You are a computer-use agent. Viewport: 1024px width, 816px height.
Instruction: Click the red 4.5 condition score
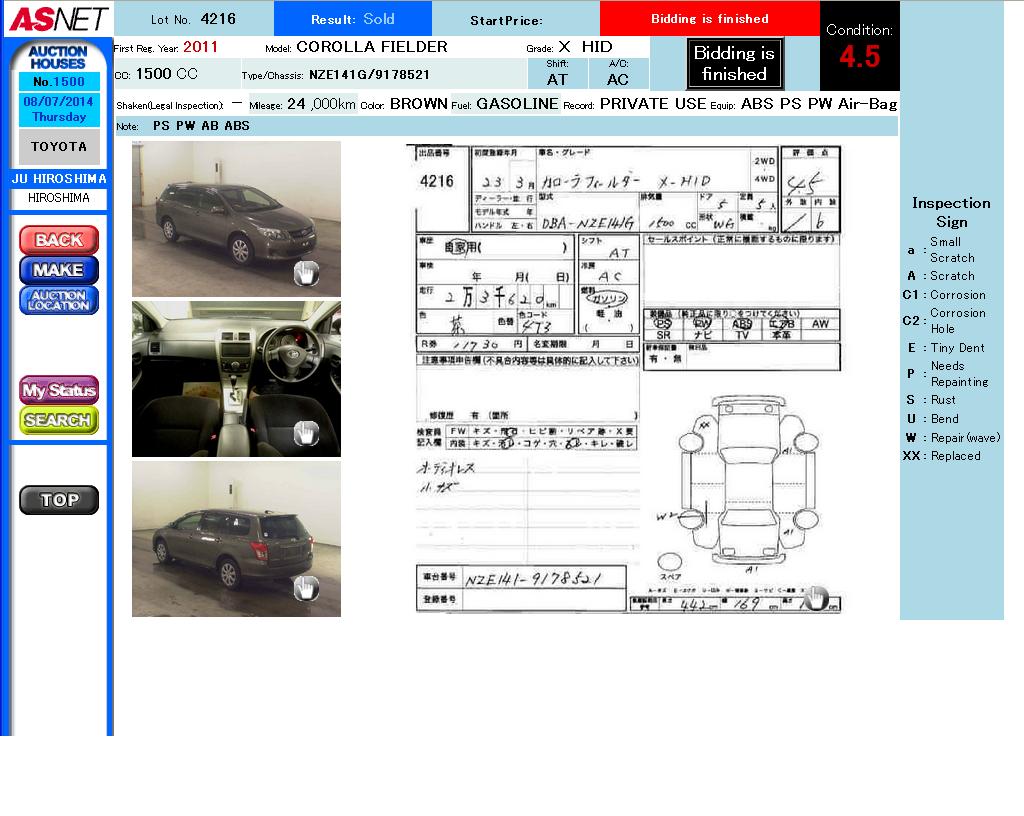tap(859, 58)
